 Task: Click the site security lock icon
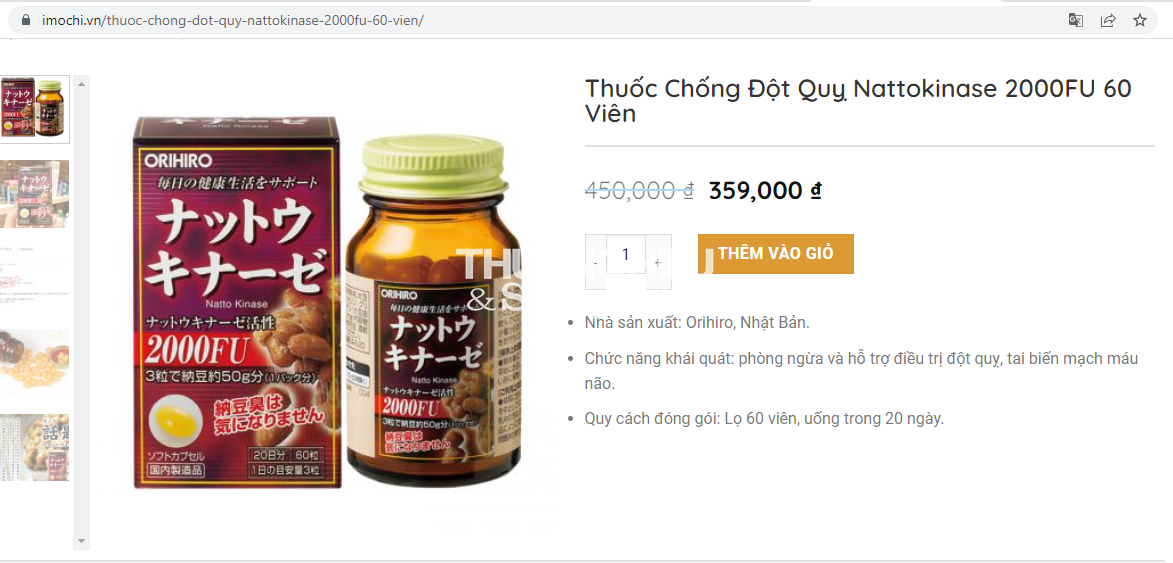point(26,20)
